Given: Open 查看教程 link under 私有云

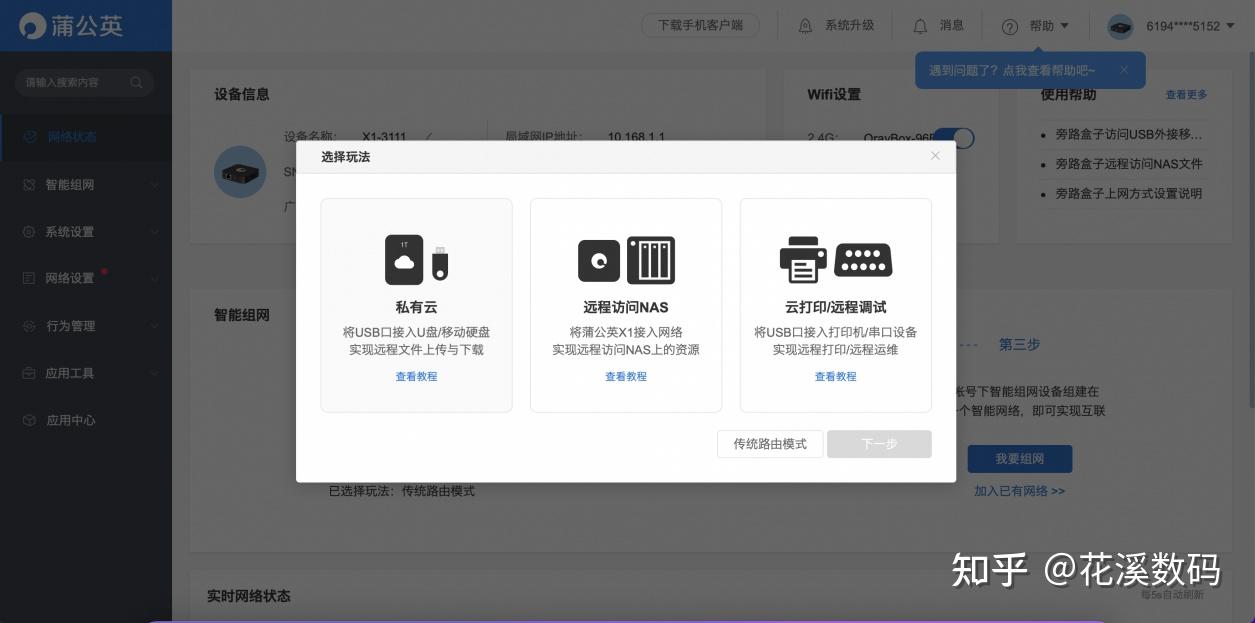Looking at the screenshot, I should pyautogui.click(x=416, y=377).
